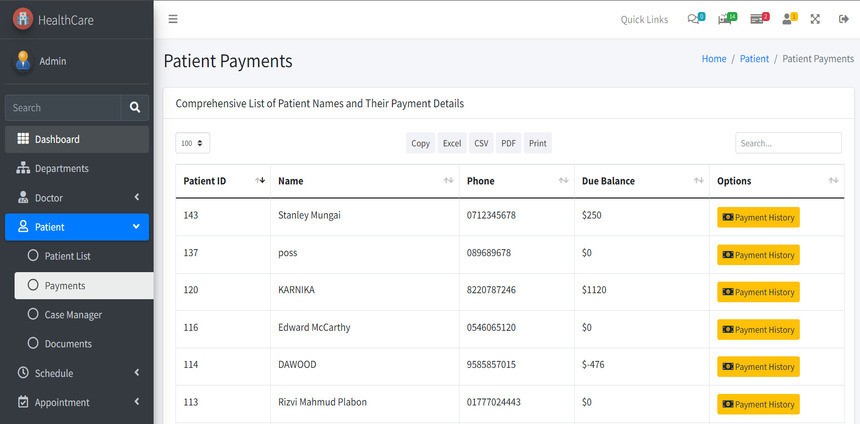The height and width of the screenshot is (424, 860).
Task: Click the sidebar search magnifier button
Action: point(134,108)
